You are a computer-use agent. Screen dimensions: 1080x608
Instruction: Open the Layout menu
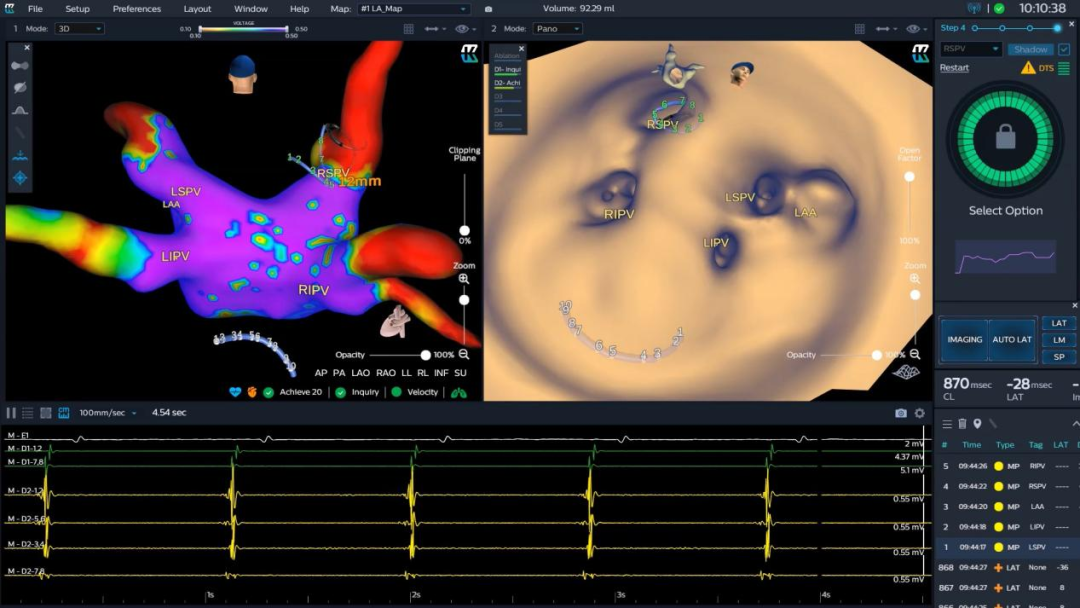pyautogui.click(x=197, y=9)
